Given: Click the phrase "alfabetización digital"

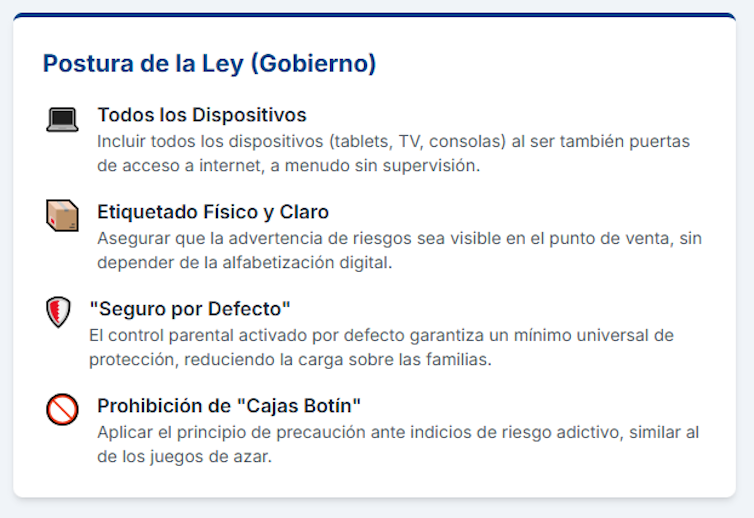Looking at the screenshot, I should point(302,262).
